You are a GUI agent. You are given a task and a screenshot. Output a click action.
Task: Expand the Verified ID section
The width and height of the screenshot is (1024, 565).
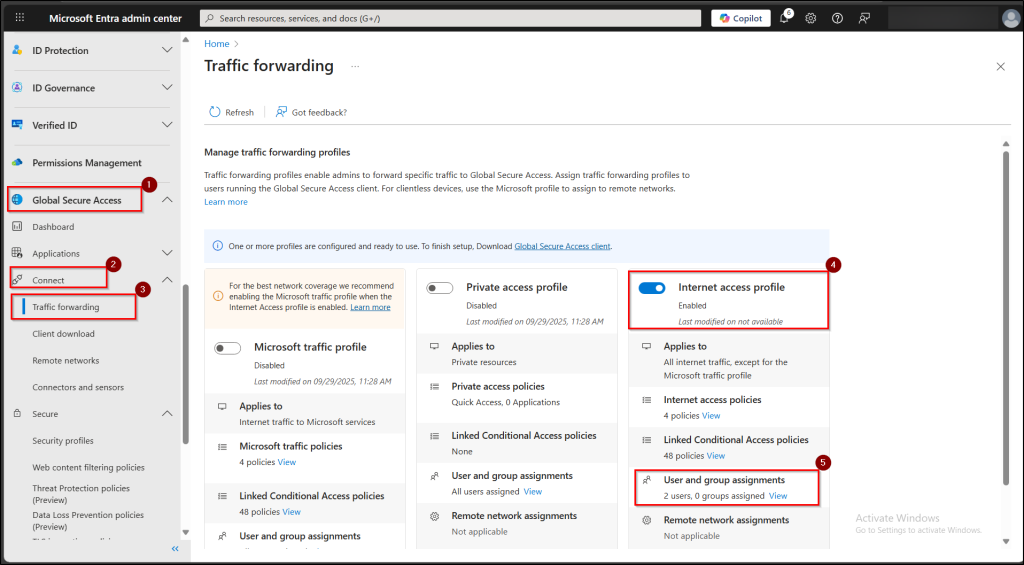tap(167, 125)
